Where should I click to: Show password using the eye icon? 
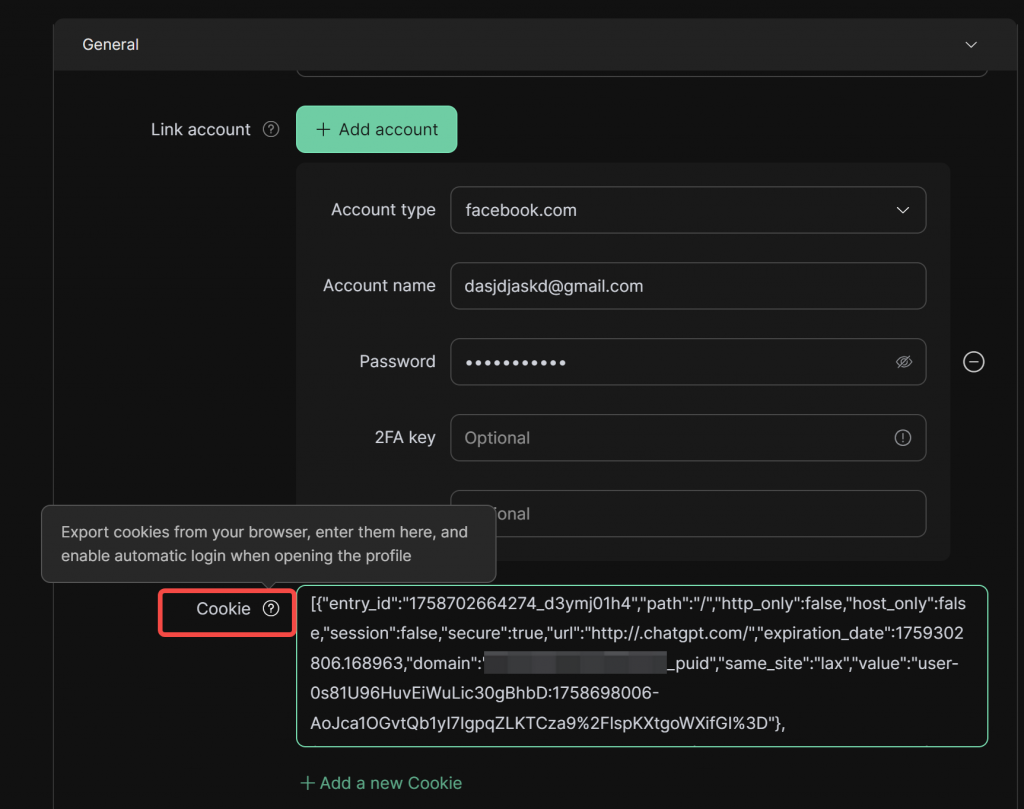(x=904, y=362)
